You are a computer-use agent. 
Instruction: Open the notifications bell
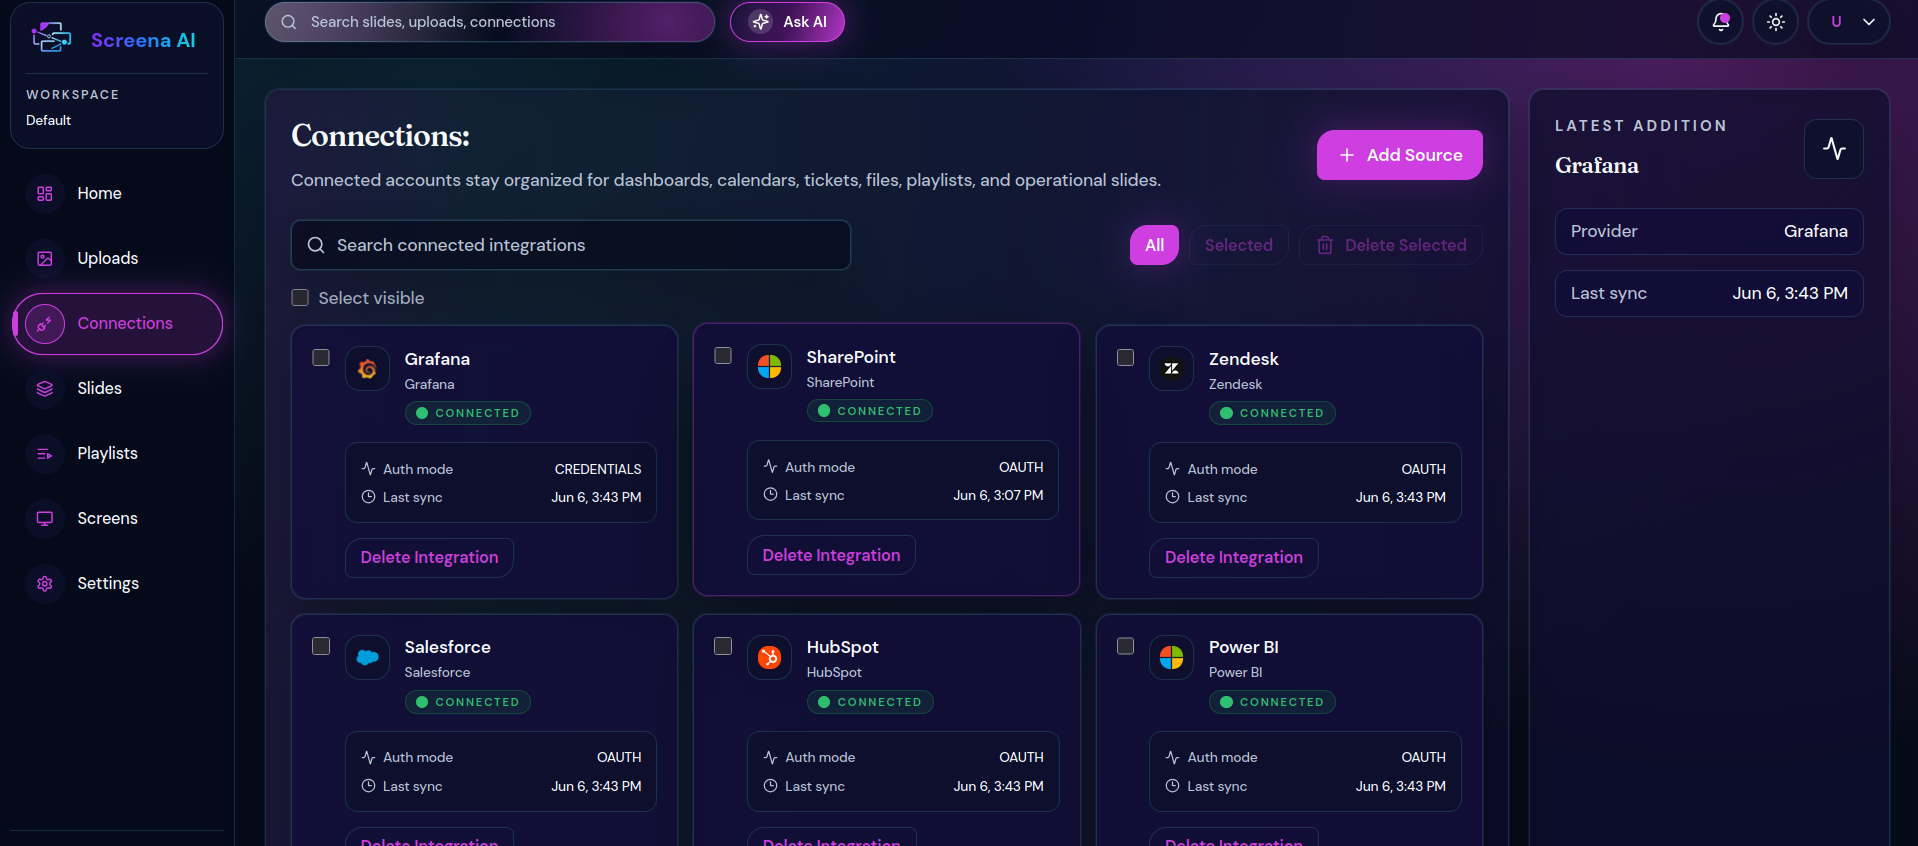point(1721,22)
